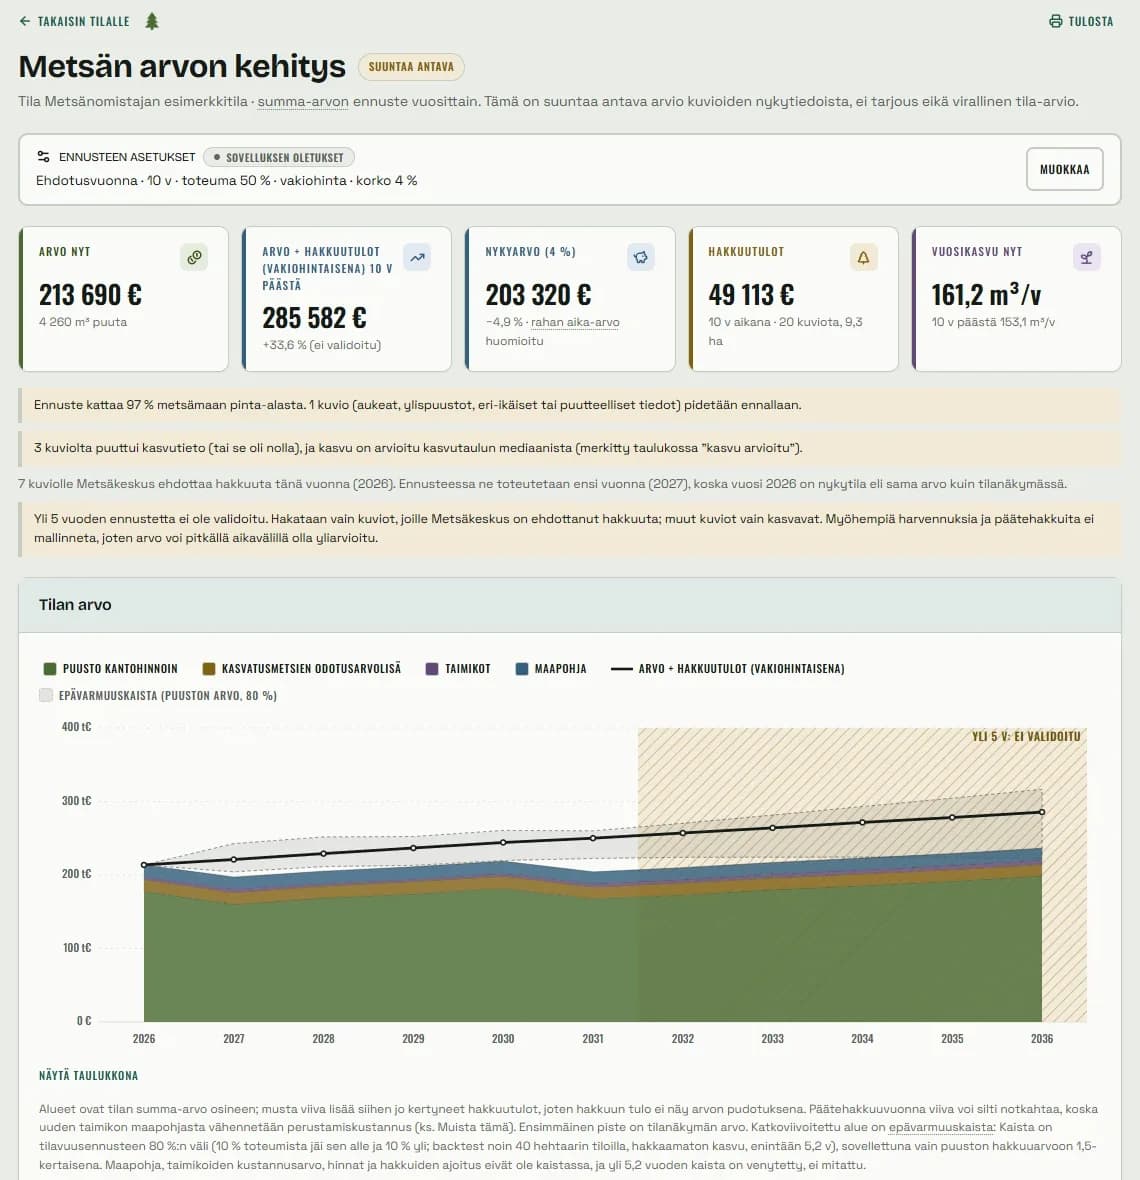Toggle Maapohja series in chart legend

[x=551, y=668]
